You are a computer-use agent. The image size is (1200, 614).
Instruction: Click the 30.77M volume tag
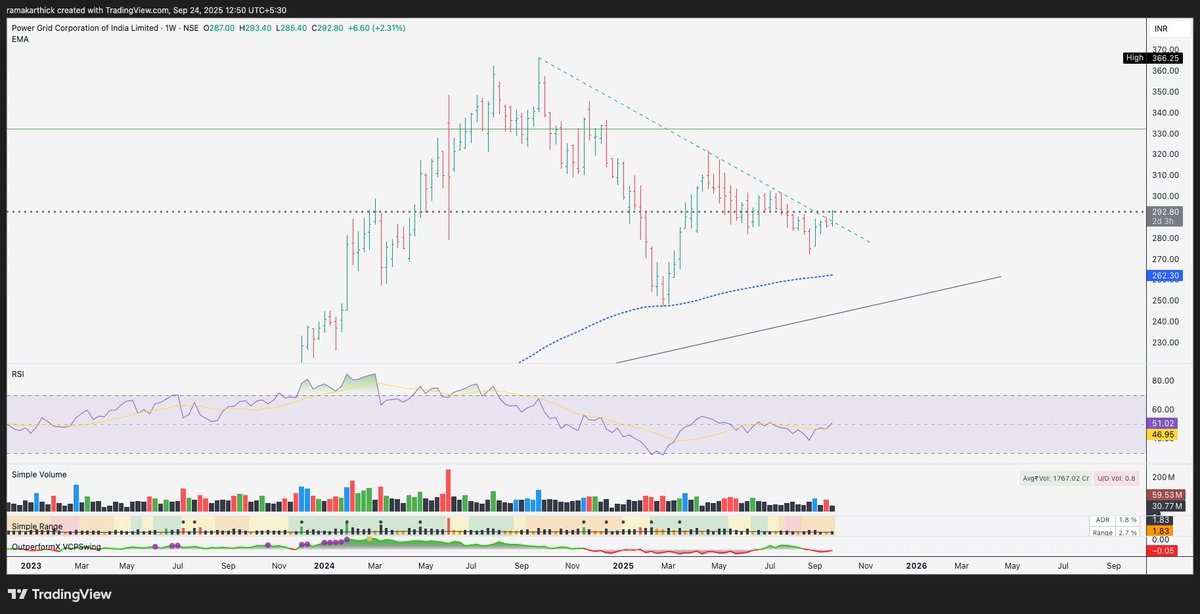(1165, 507)
